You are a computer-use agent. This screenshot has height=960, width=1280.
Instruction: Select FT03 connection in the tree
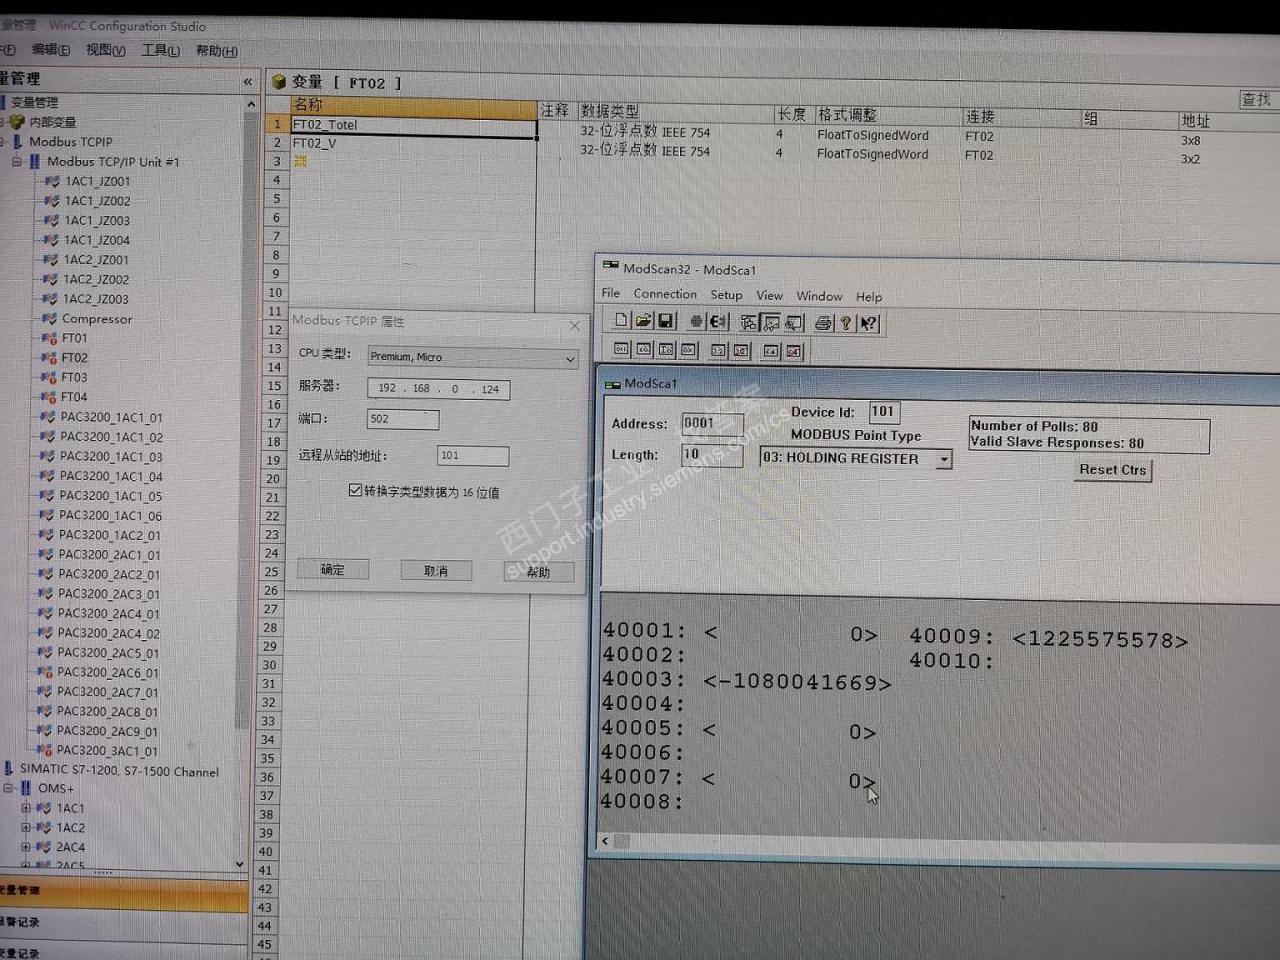coord(74,377)
